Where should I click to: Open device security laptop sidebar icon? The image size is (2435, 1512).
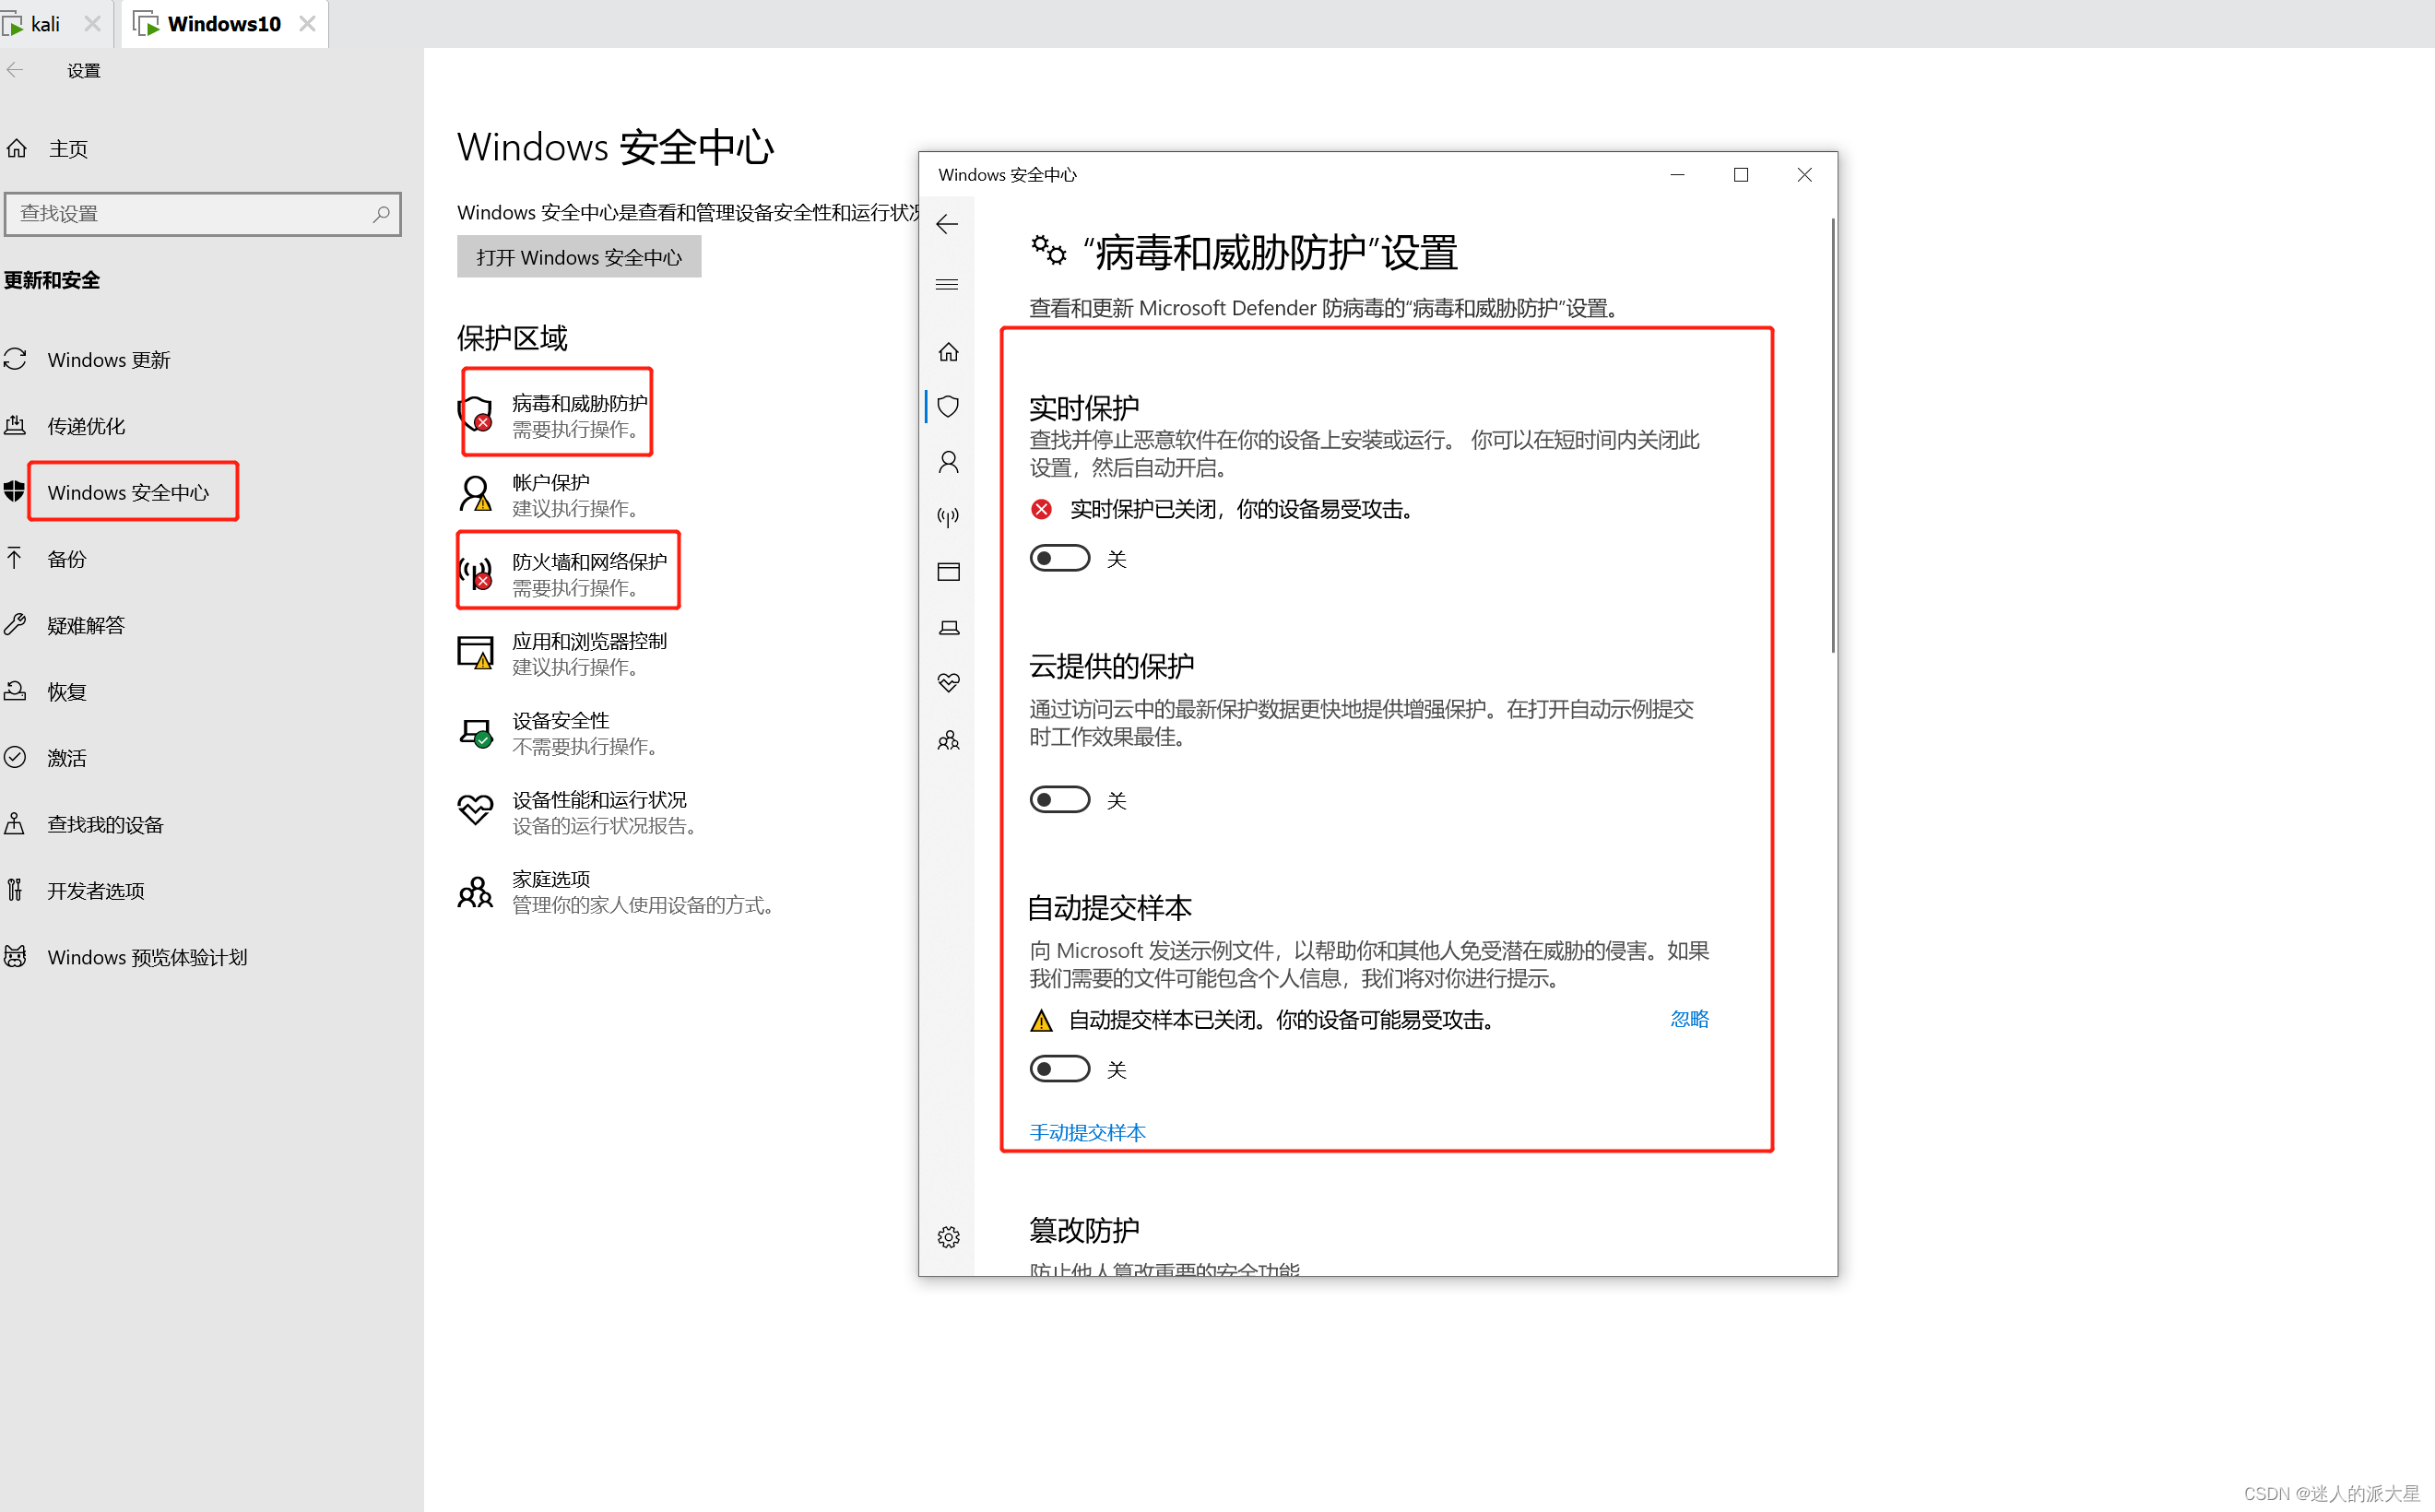click(948, 627)
